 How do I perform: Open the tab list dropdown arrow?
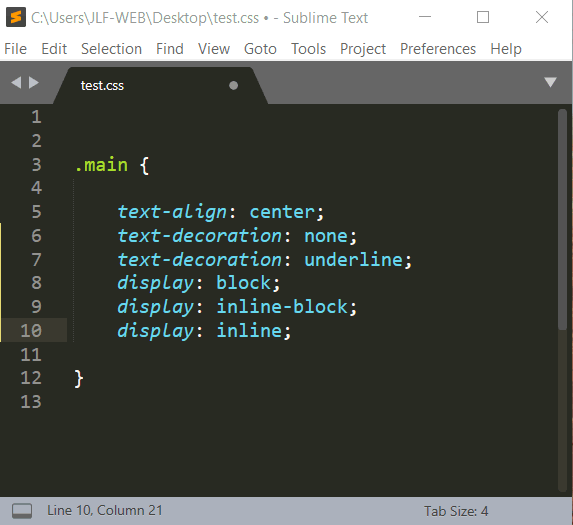(x=550, y=82)
